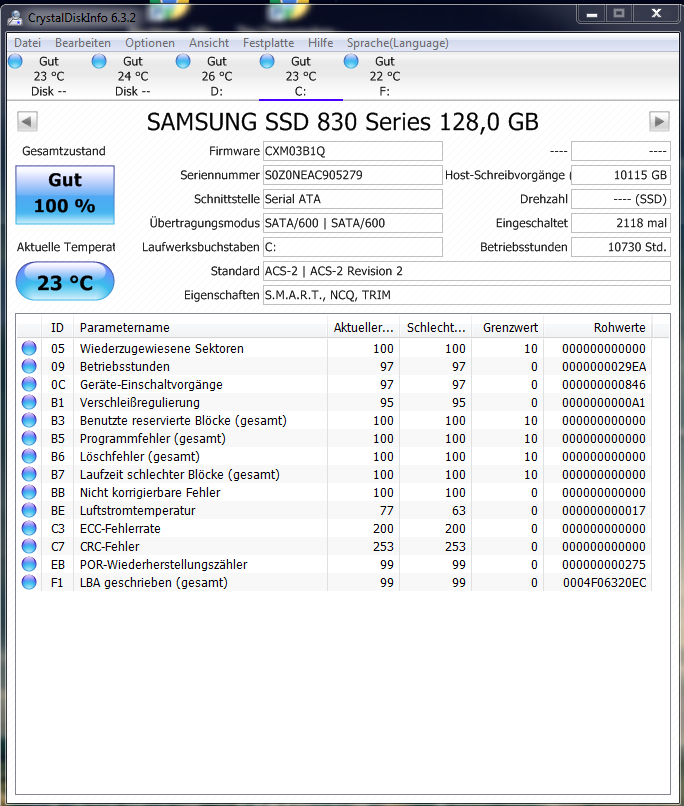Click the ID column header
The width and height of the screenshot is (684, 806).
tap(57, 327)
